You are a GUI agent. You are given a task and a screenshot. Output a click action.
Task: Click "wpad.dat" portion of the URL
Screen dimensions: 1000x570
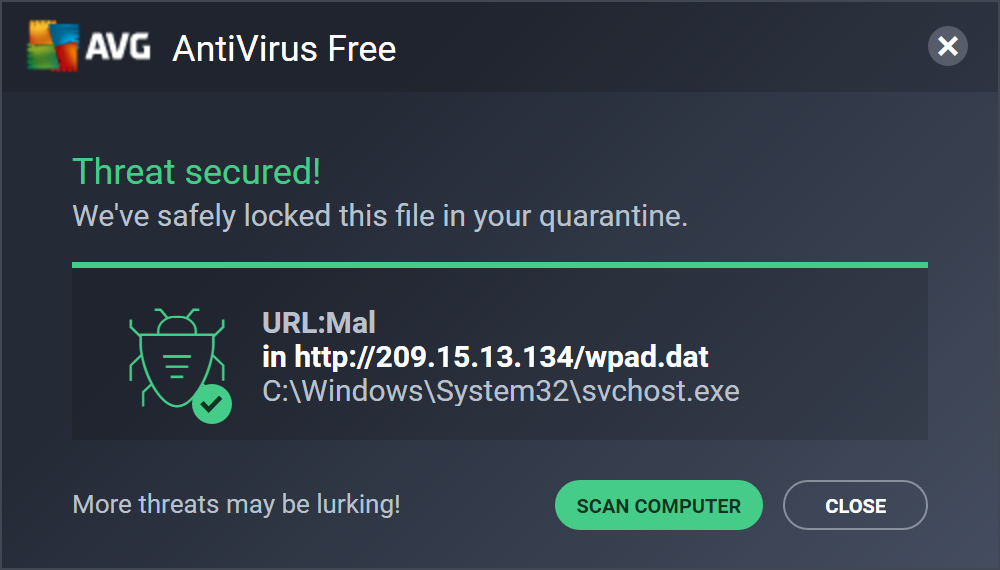coord(647,357)
